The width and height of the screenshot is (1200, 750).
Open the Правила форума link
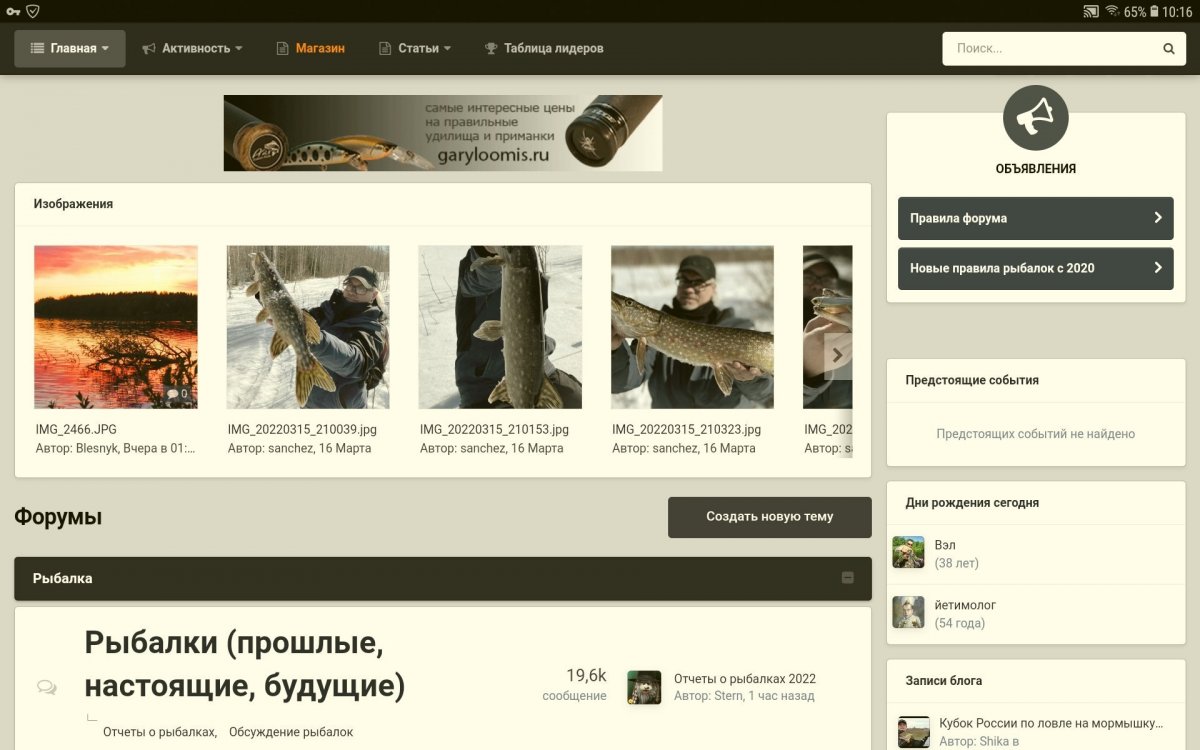[x=1035, y=218]
